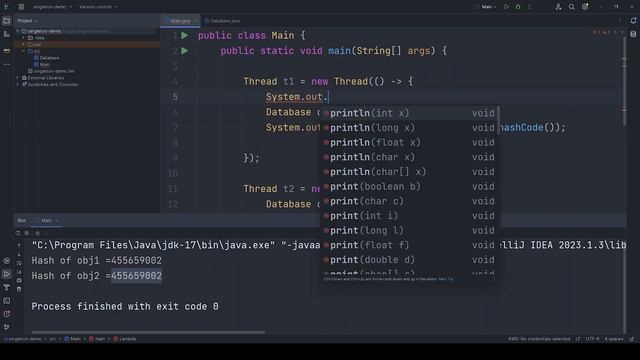Open the Version control dropdown
The width and height of the screenshot is (640, 360).
coord(98,7)
